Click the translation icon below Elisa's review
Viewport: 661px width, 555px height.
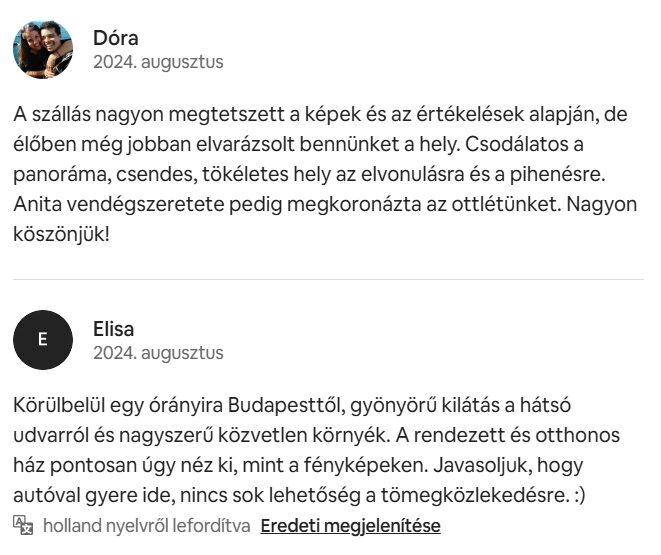pyautogui.click(x=23, y=525)
